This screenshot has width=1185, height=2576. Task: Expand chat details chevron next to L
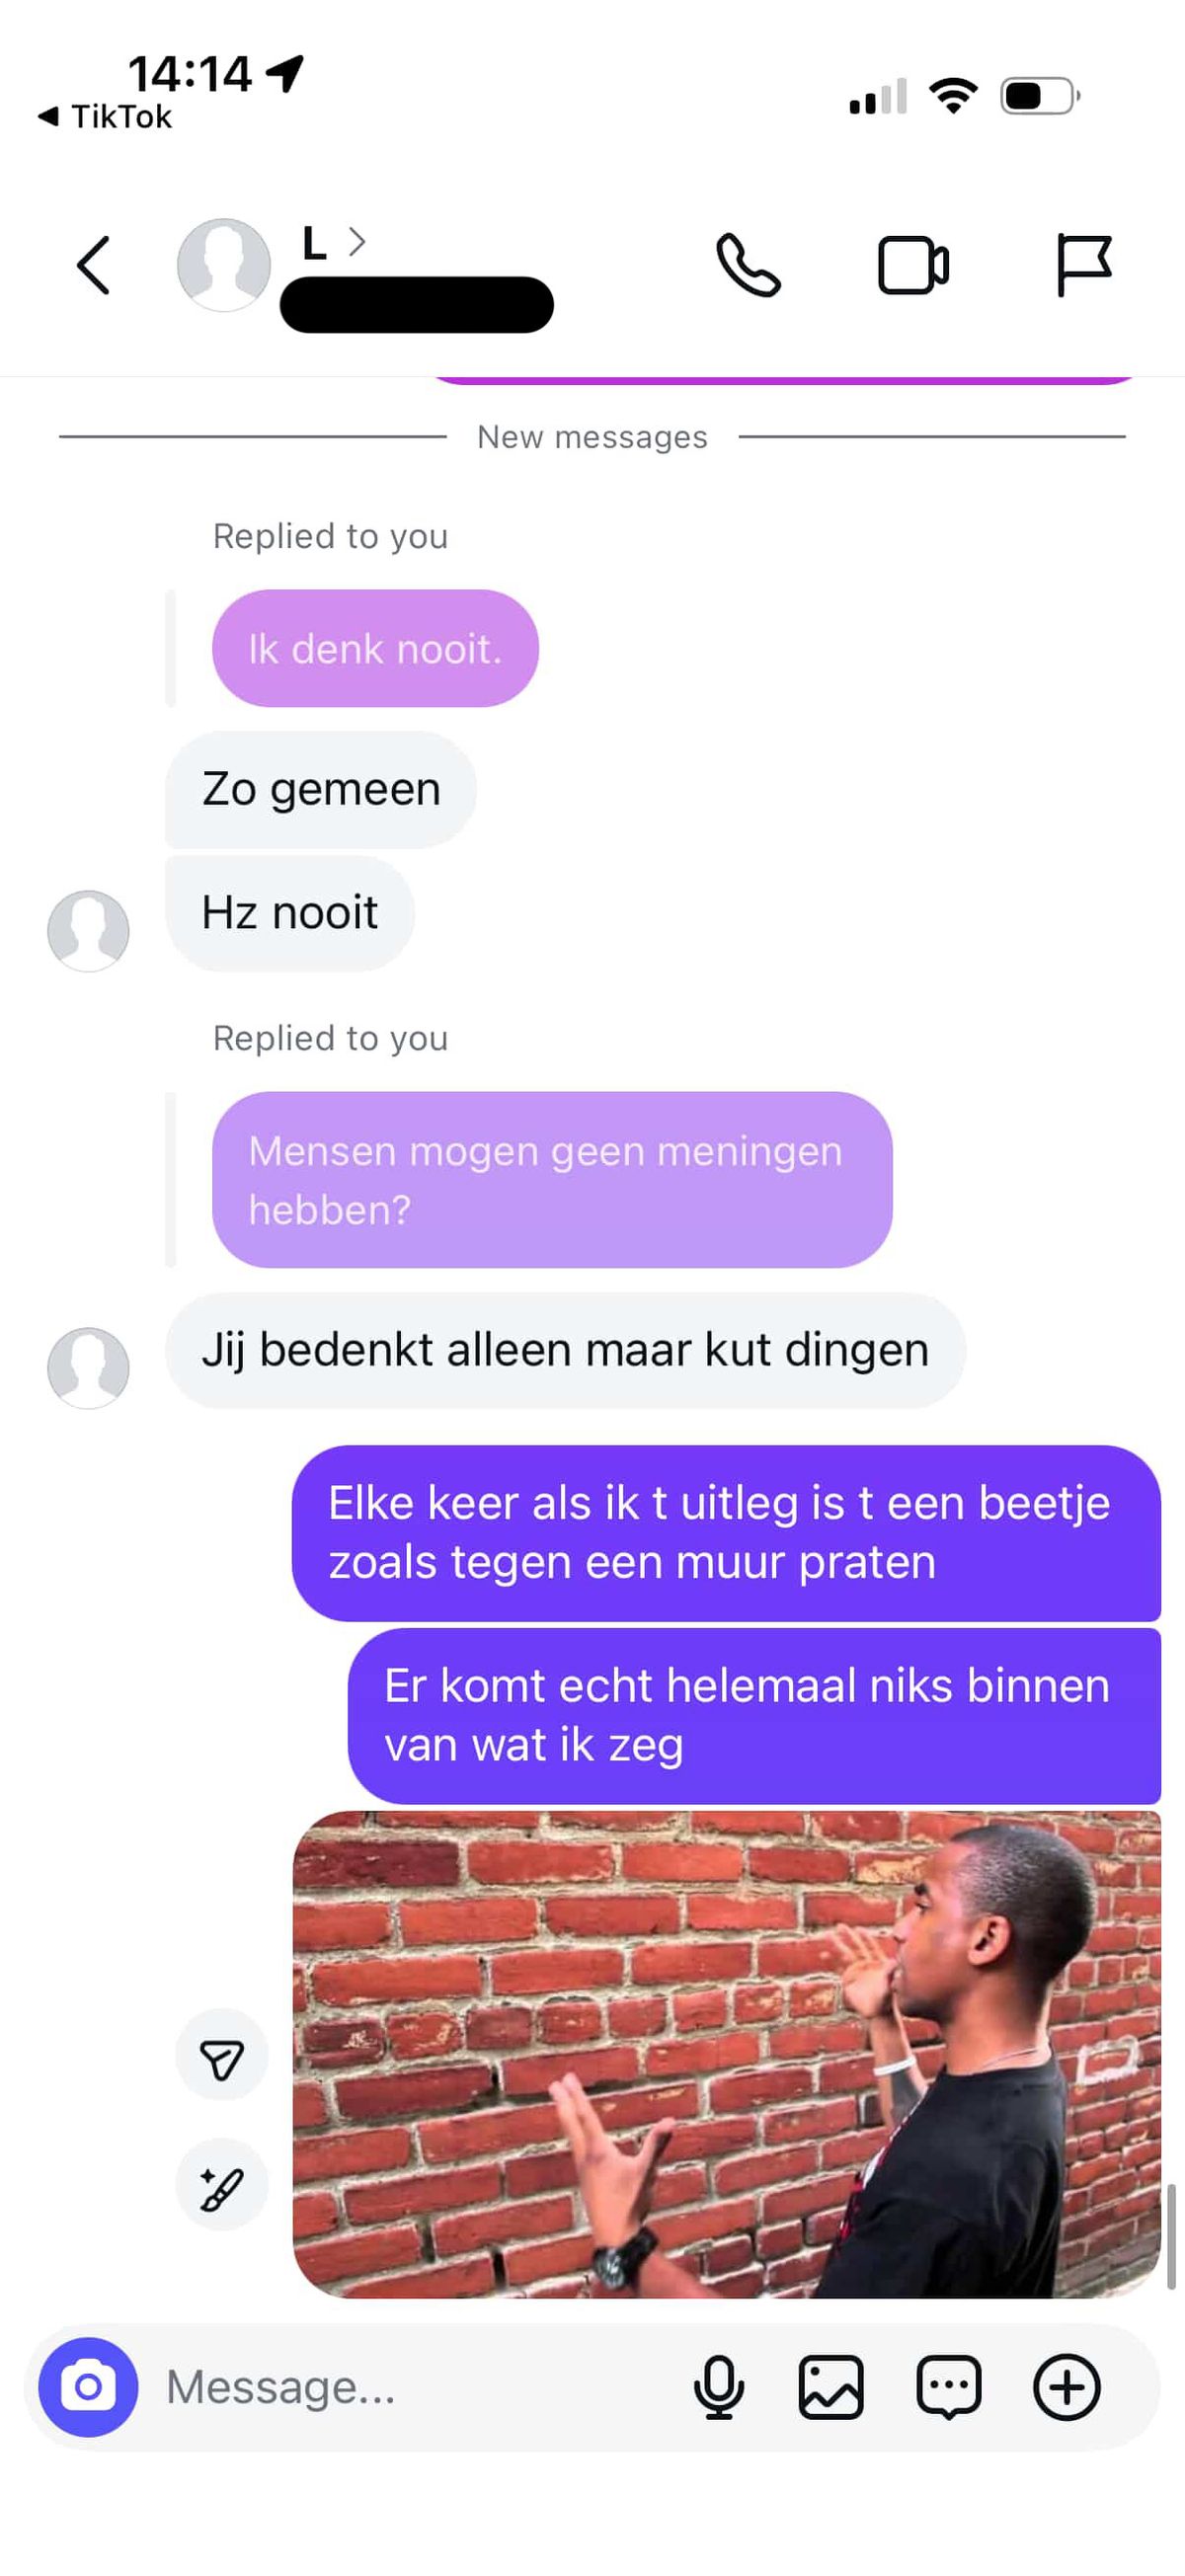click(x=357, y=241)
